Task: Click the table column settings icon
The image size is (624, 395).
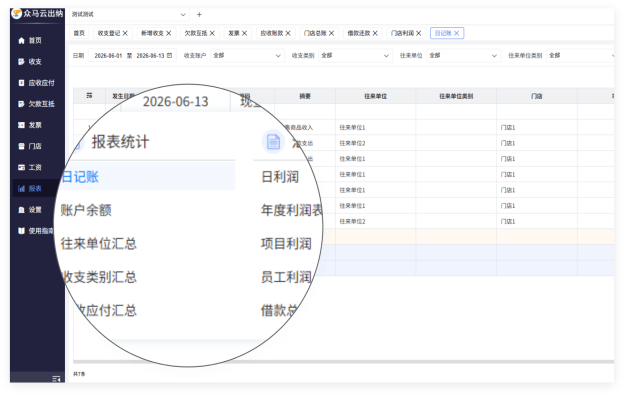Action: tap(89, 96)
